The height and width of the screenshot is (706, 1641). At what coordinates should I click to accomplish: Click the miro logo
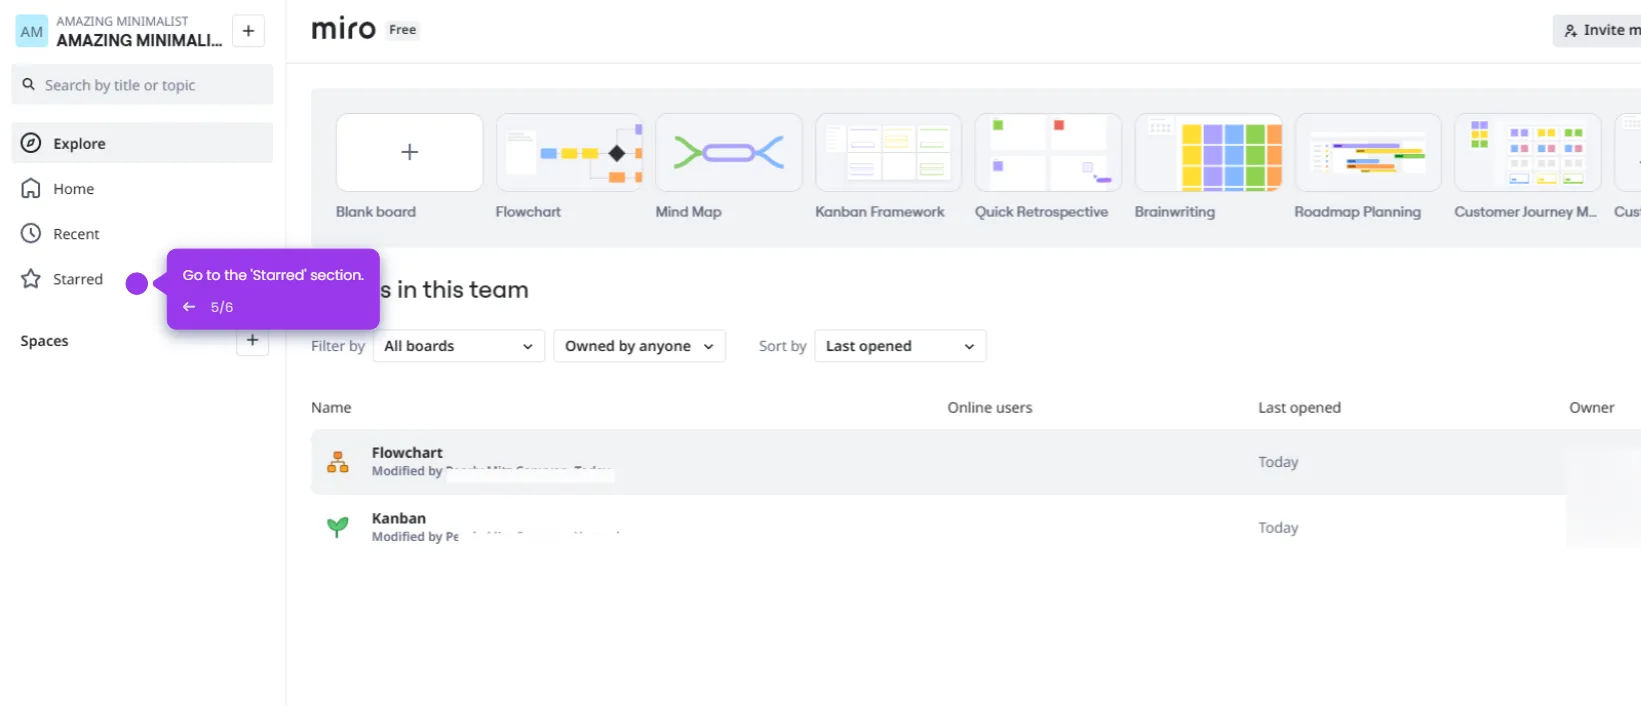343,29
